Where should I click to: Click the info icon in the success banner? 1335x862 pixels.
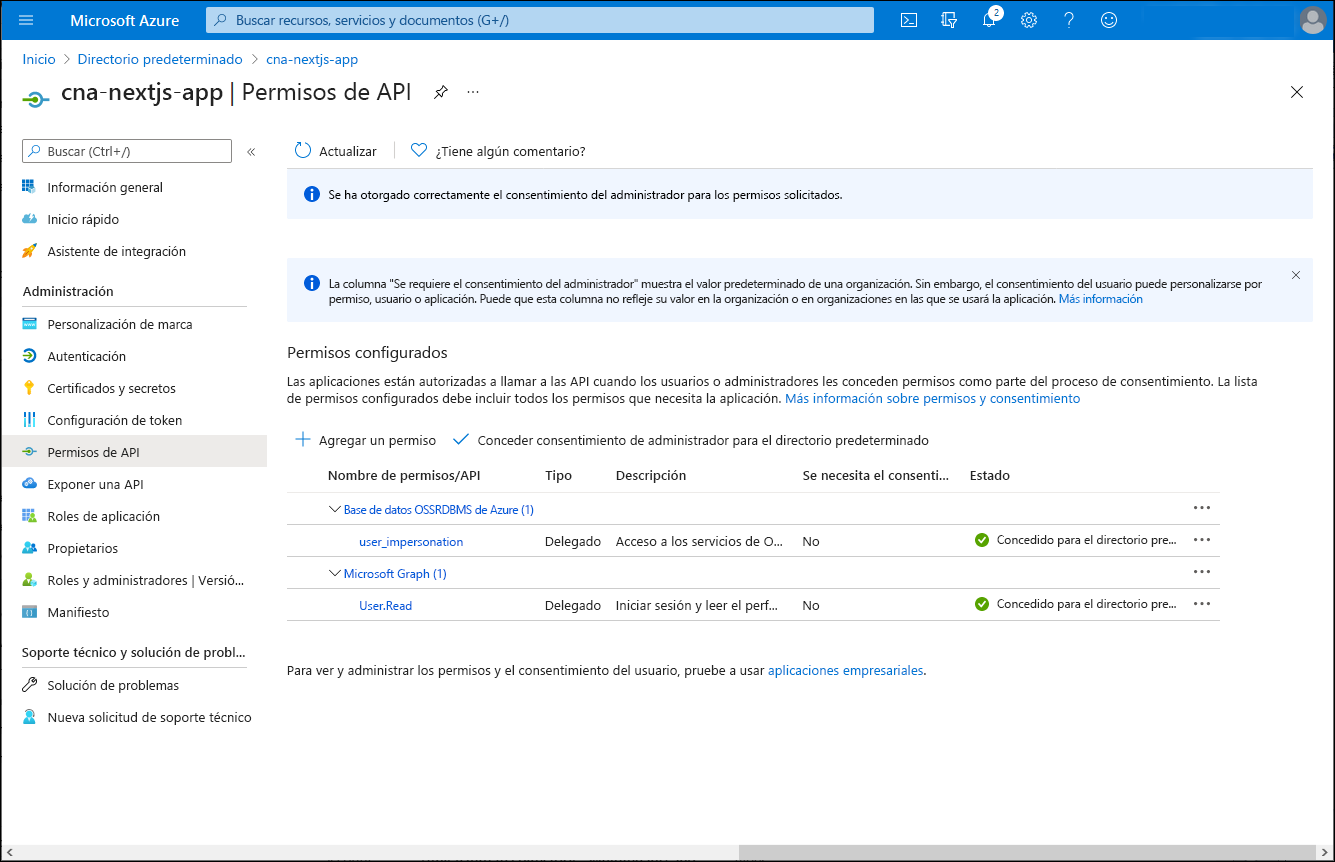point(311,194)
